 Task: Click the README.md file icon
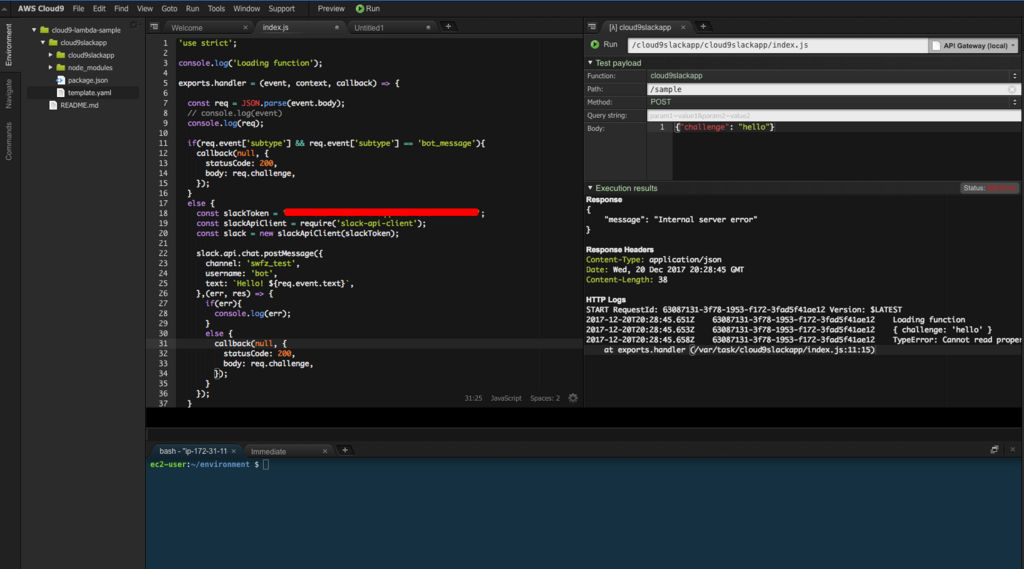pos(53,105)
